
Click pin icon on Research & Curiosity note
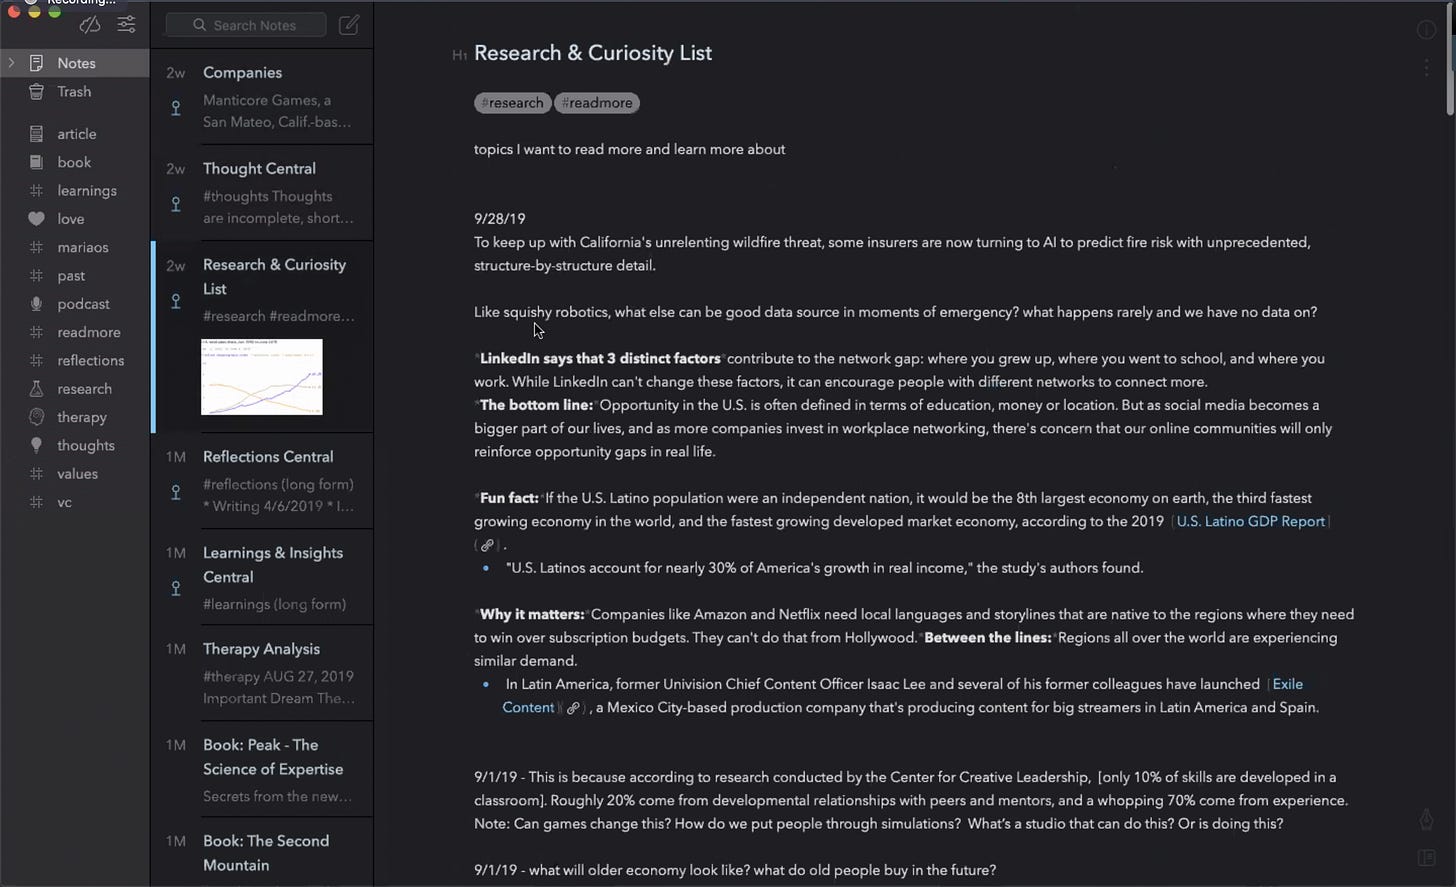[x=176, y=301]
